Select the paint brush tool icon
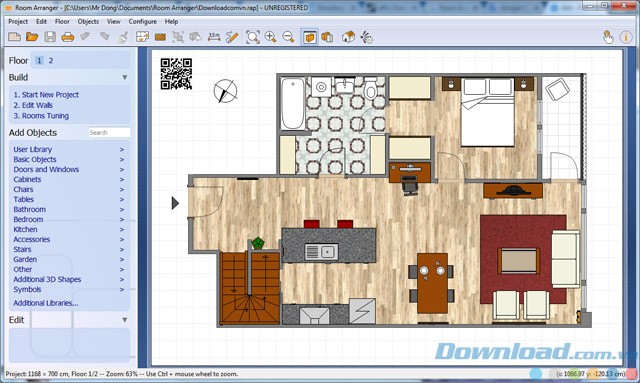Screen dimensions: 640x383 coord(123,37)
